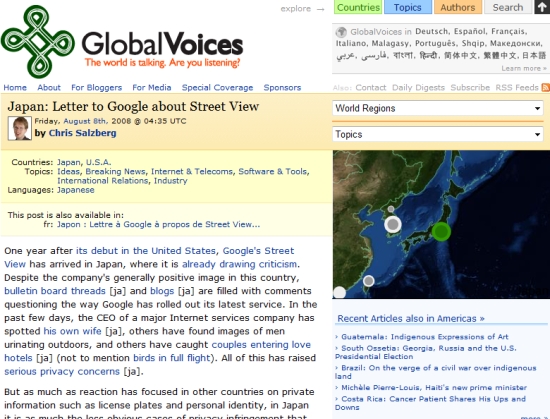Open Guatemala: Indigenous Expressions of Art
The image size is (550, 419).
tap(425, 337)
